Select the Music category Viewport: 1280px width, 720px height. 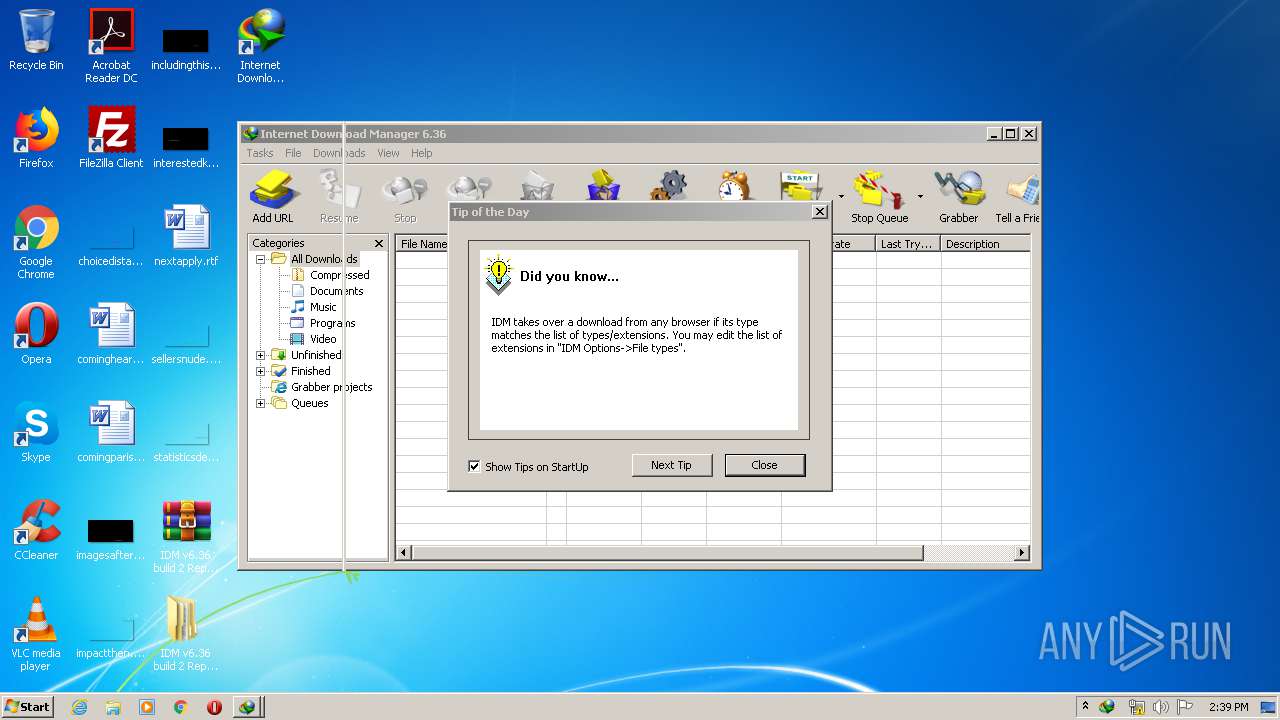tap(323, 307)
